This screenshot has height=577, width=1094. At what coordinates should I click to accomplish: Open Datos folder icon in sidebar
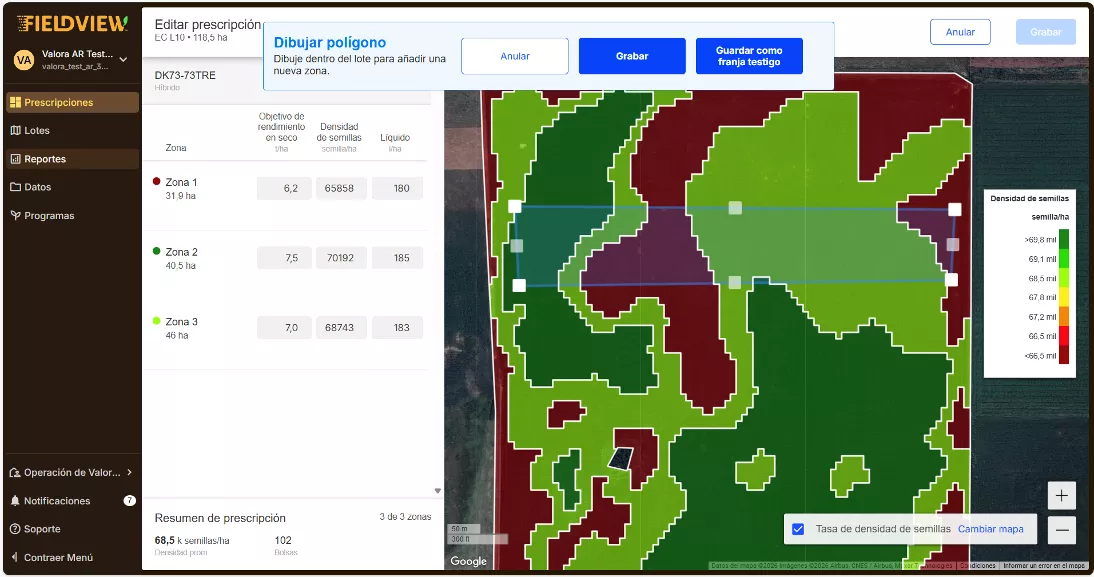coord(15,187)
